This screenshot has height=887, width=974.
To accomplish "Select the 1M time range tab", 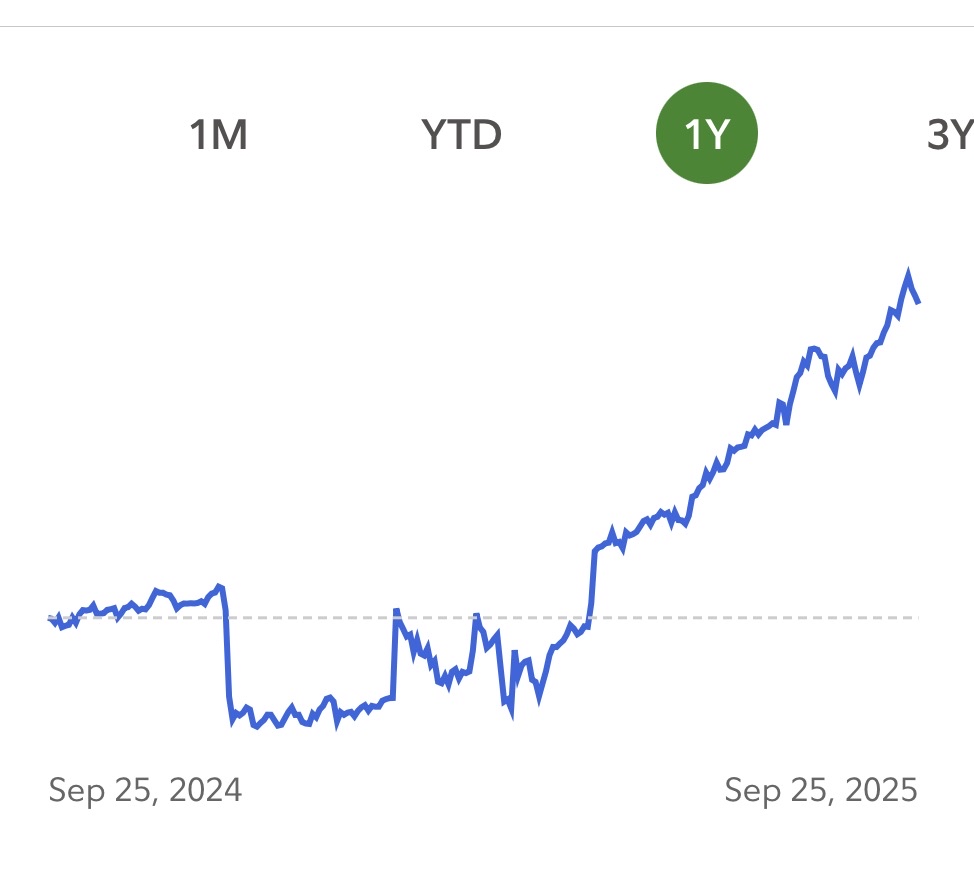I will coord(219,134).
